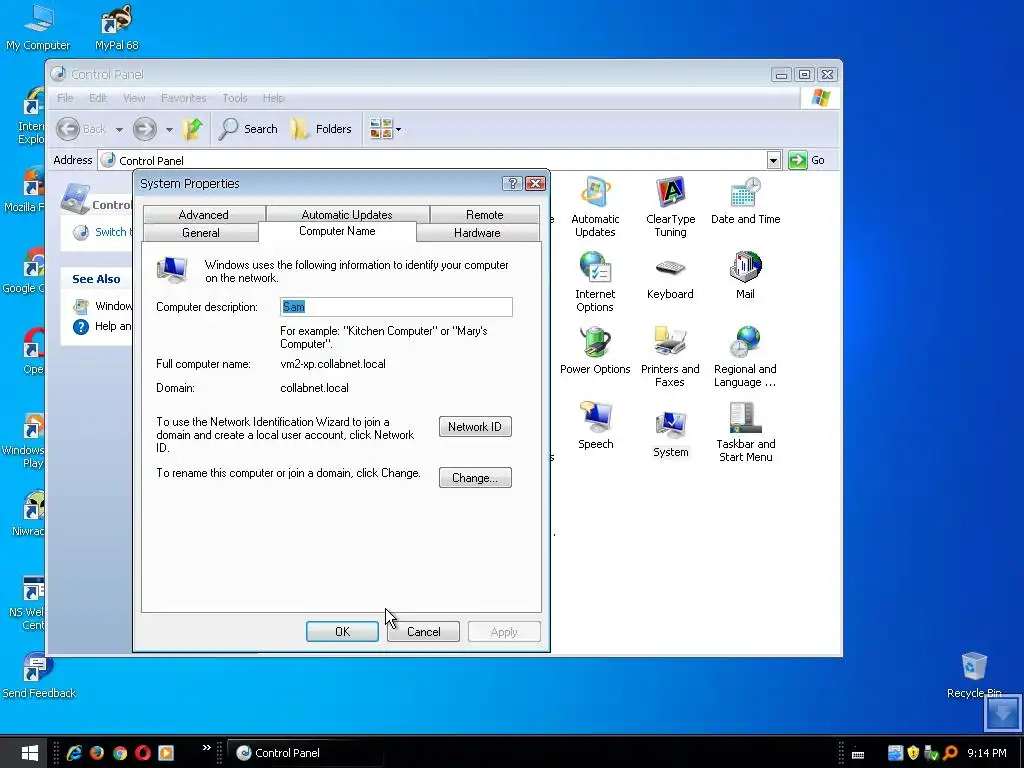Viewport: 1024px width, 768px height.
Task: Select the System icon in Control Panel
Action: click(670, 434)
